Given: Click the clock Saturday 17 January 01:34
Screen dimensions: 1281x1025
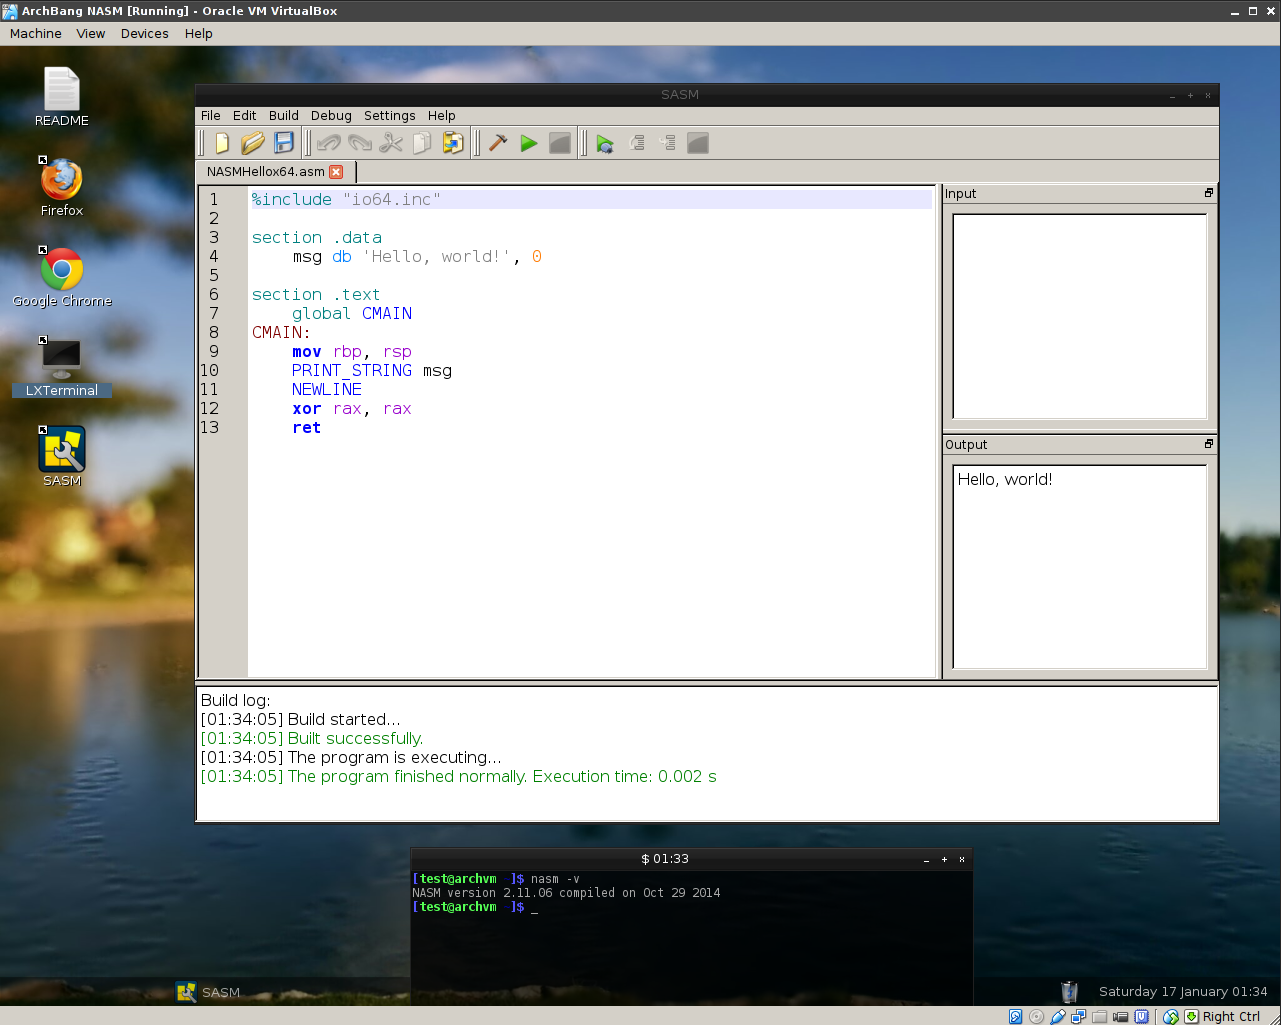Looking at the screenshot, I should point(1183,991).
